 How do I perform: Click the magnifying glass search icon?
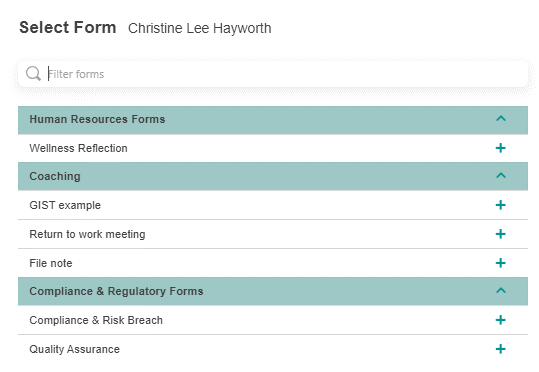(33, 74)
